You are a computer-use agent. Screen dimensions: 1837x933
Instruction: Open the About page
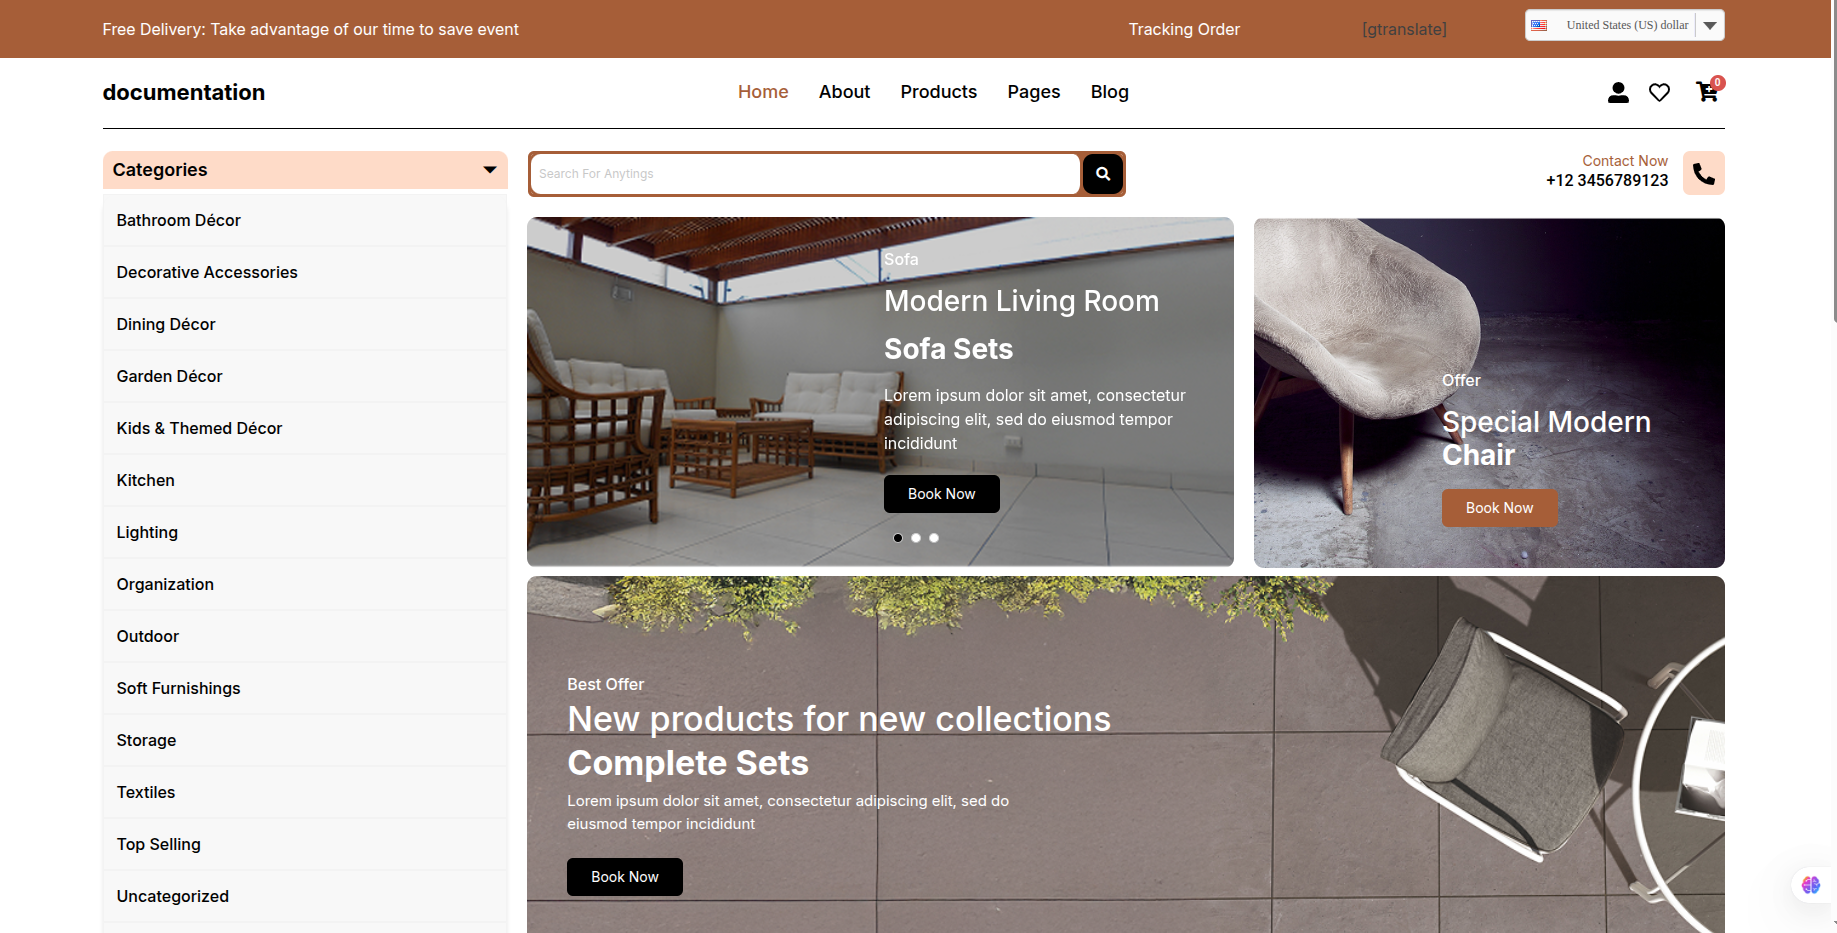[844, 92]
